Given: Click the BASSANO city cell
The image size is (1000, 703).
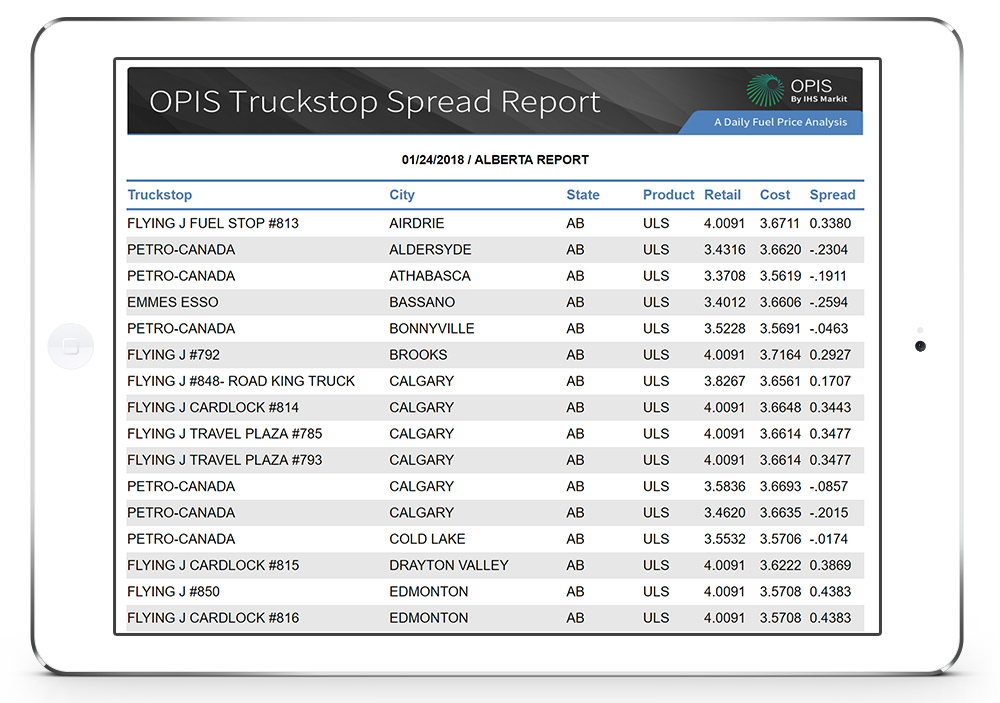Looking at the screenshot, I should click(422, 302).
